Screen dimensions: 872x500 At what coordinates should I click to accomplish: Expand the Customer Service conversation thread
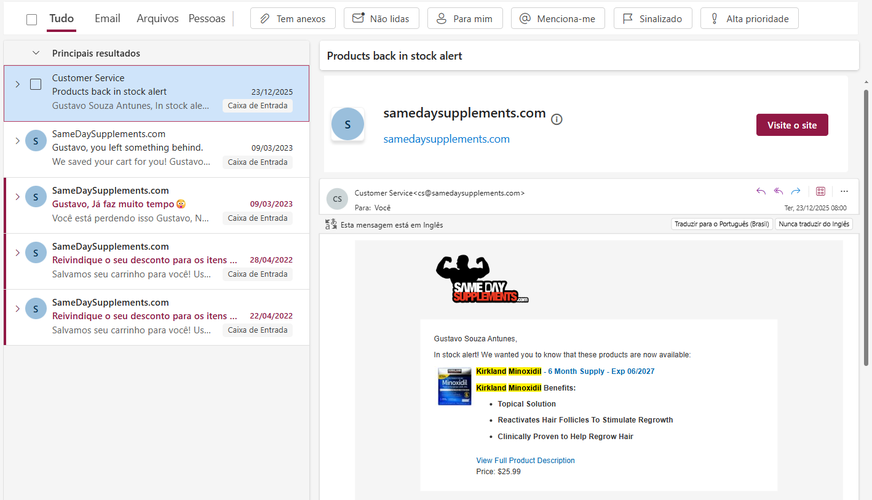click(x=17, y=85)
